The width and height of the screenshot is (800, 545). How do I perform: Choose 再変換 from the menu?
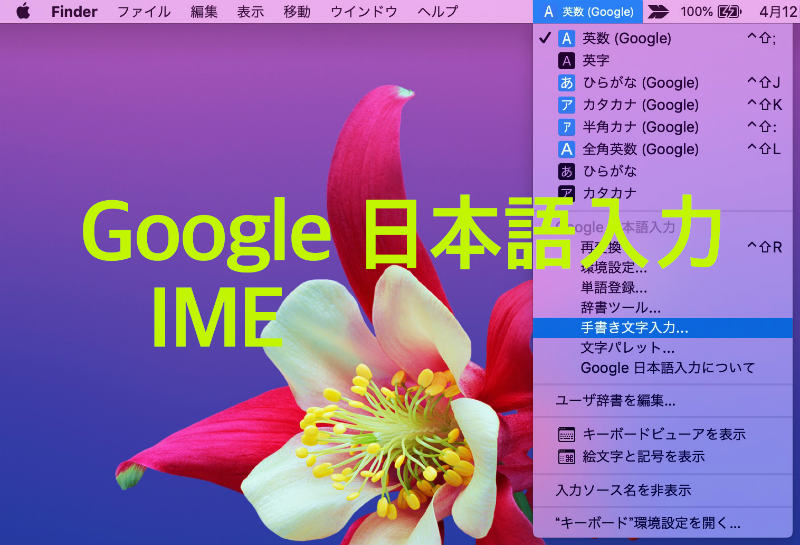click(x=663, y=247)
